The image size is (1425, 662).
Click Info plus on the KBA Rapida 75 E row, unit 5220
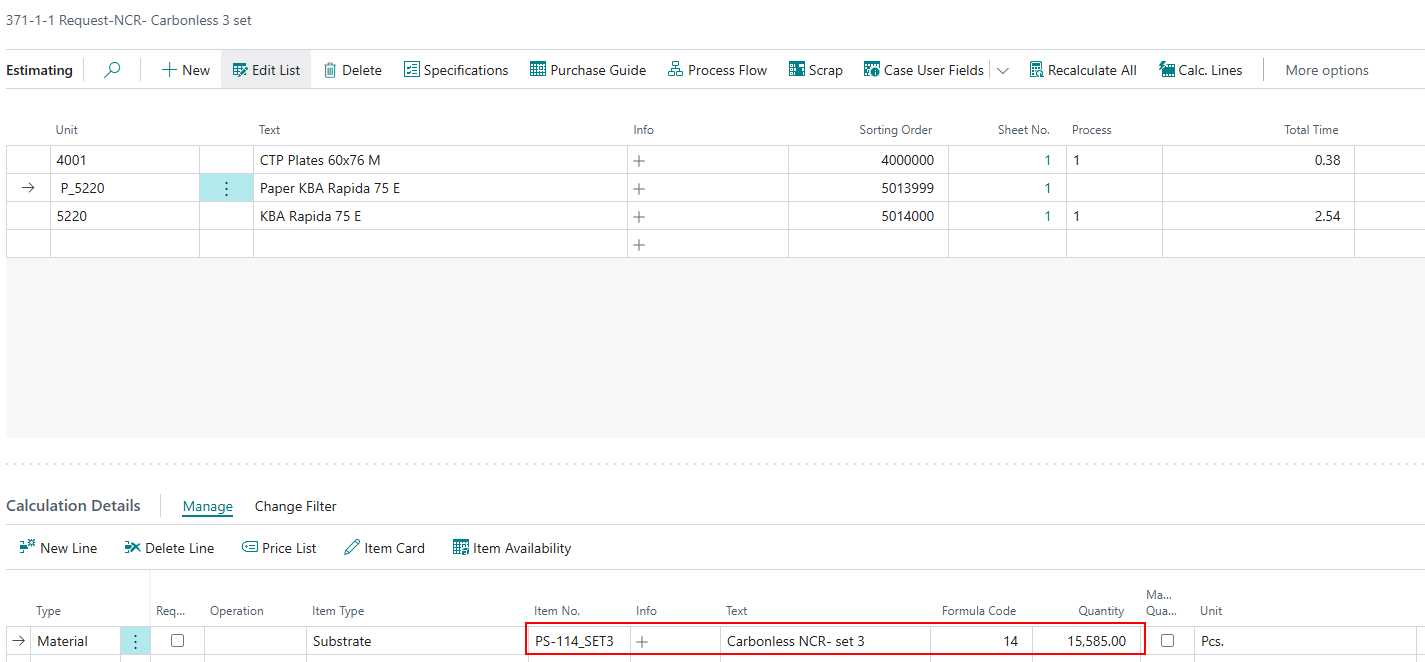click(x=640, y=216)
